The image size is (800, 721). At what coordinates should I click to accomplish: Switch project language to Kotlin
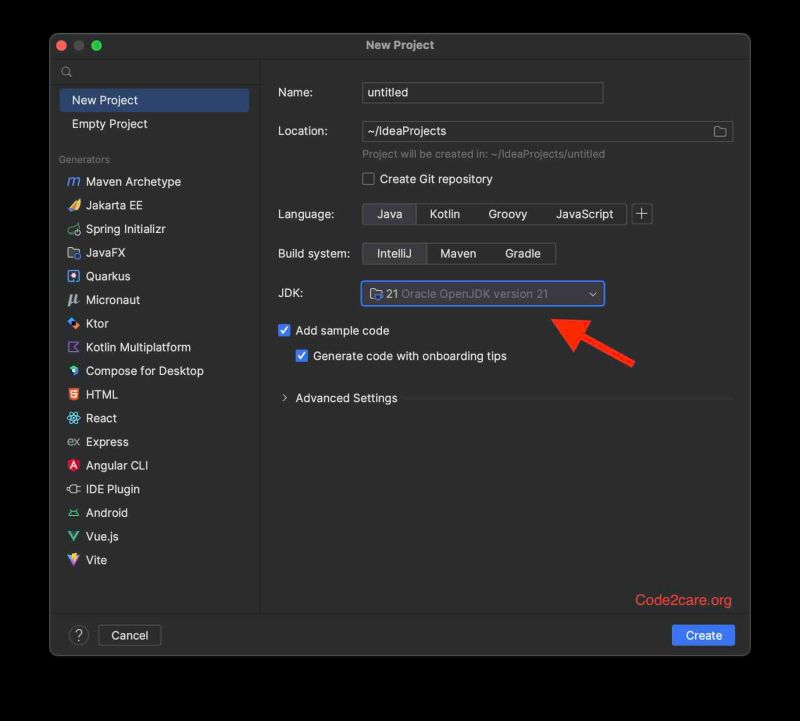[x=444, y=214]
